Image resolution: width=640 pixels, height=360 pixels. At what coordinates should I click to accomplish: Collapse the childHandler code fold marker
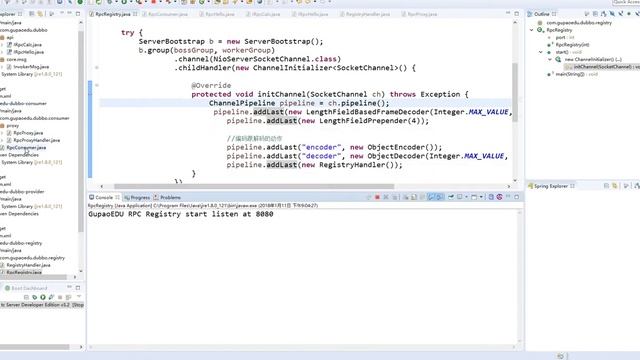97,68
